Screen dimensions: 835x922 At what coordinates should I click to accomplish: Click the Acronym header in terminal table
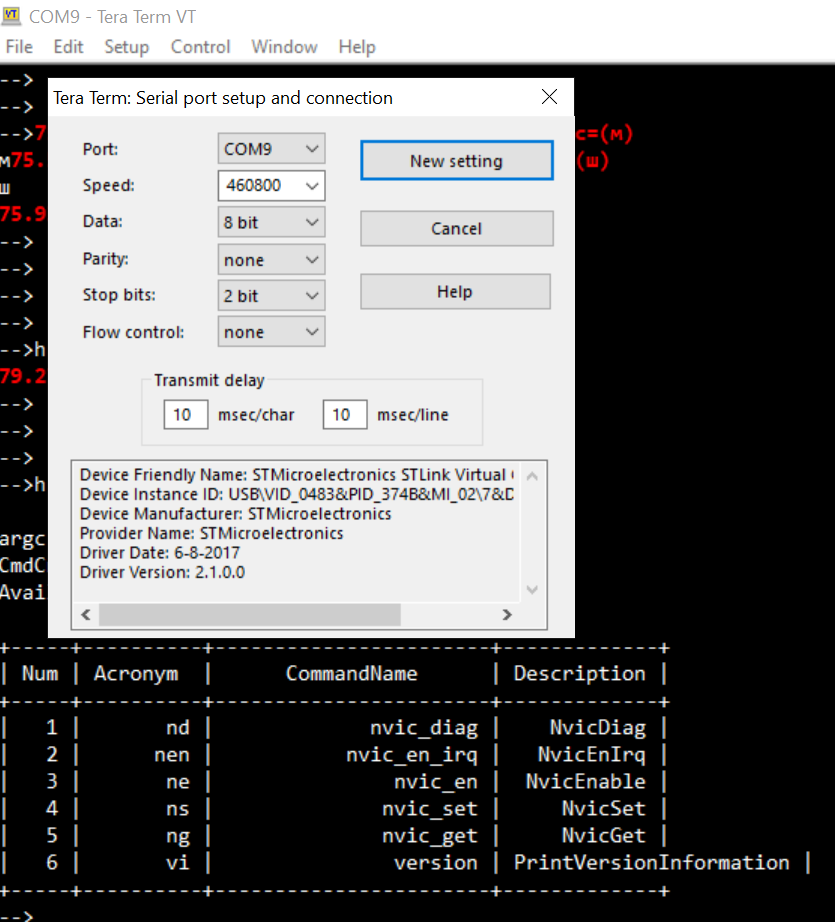pyautogui.click(x=136, y=673)
